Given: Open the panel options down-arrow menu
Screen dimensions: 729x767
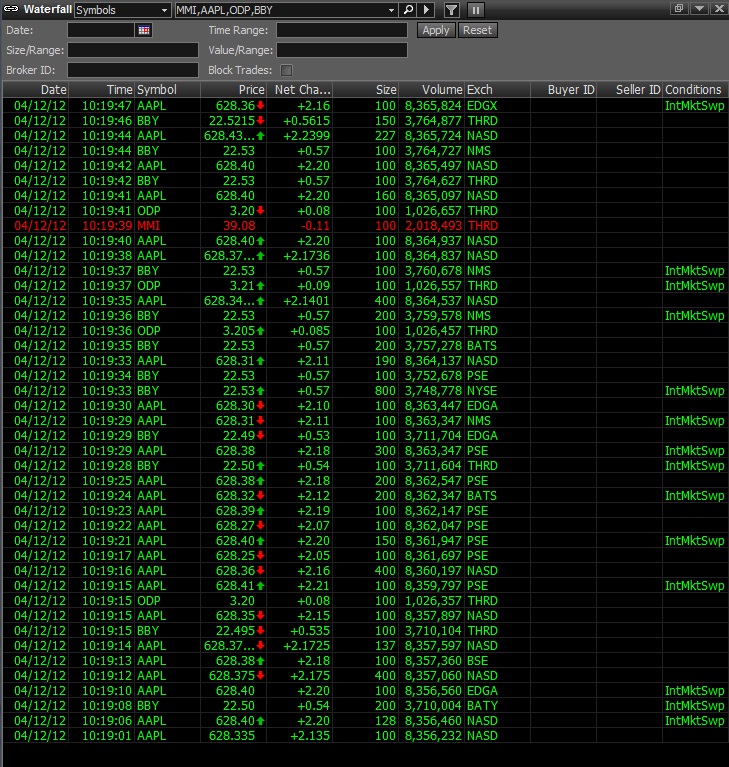Looking at the screenshot, I should click(x=699, y=8).
